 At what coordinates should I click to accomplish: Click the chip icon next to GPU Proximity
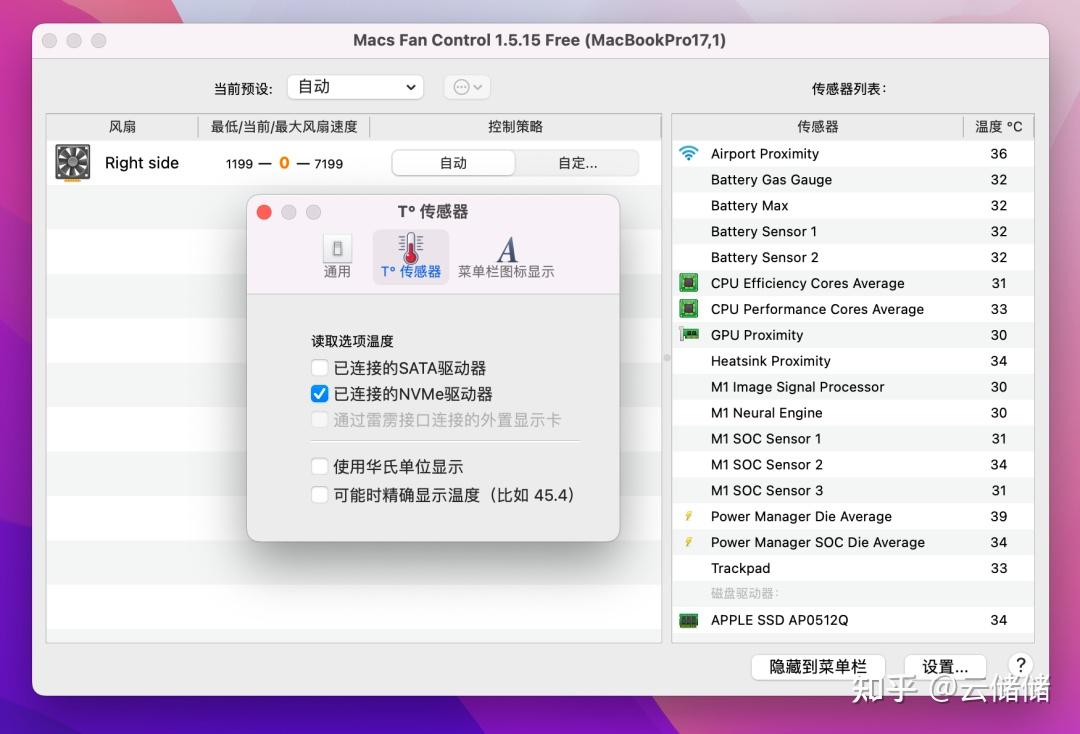pyautogui.click(x=689, y=335)
